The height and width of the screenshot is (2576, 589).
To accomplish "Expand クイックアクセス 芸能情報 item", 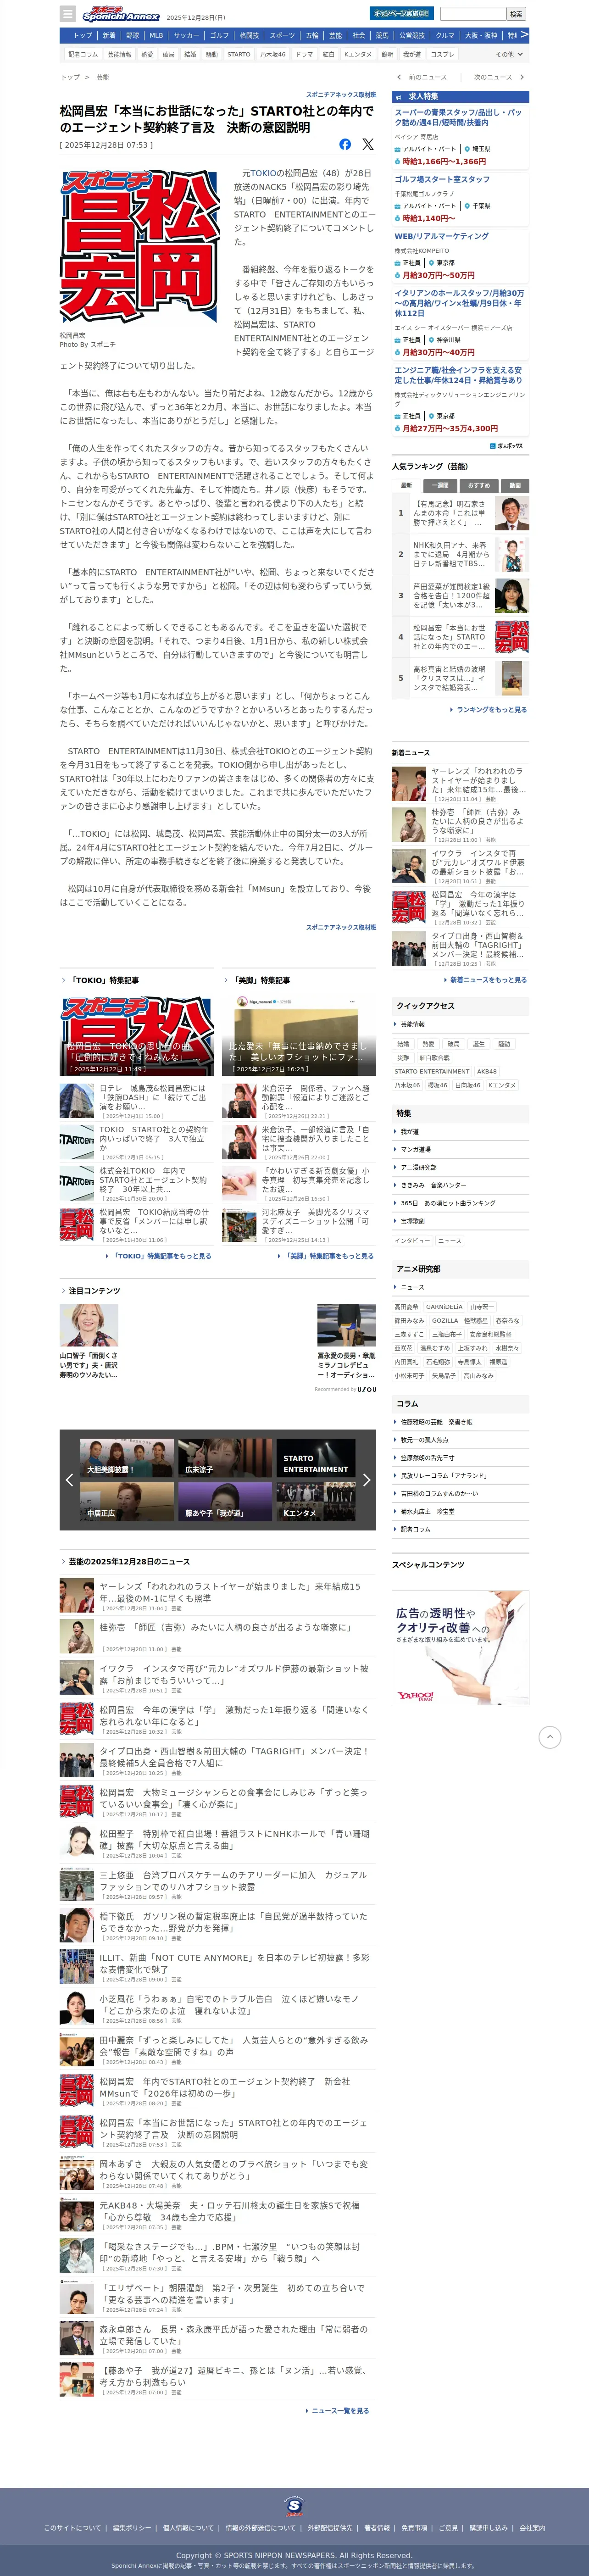I will tap(460, 1024).
